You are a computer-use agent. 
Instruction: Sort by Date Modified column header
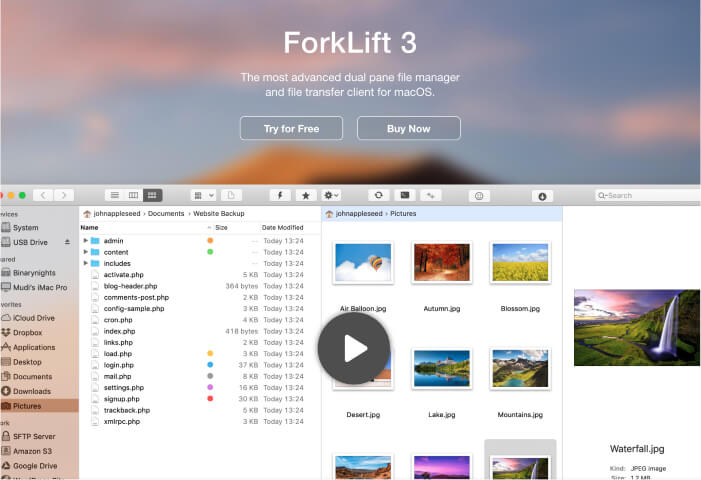pos(283,227)
